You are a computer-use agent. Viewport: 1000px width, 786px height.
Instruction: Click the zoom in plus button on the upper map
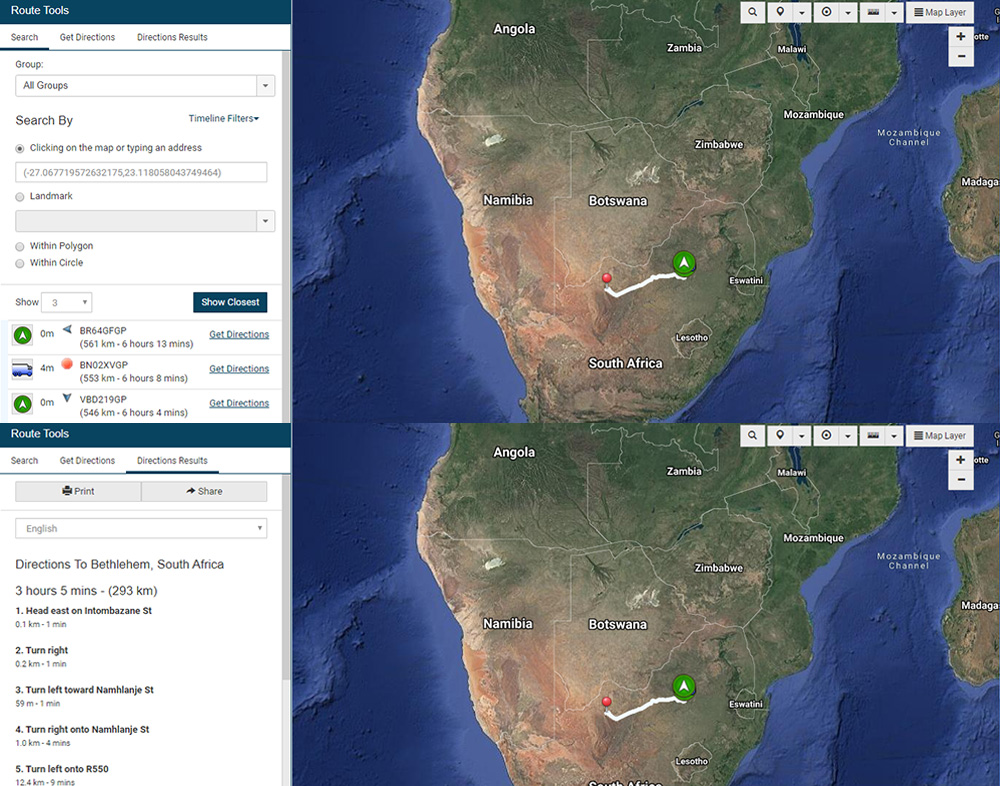coord(961,37)
